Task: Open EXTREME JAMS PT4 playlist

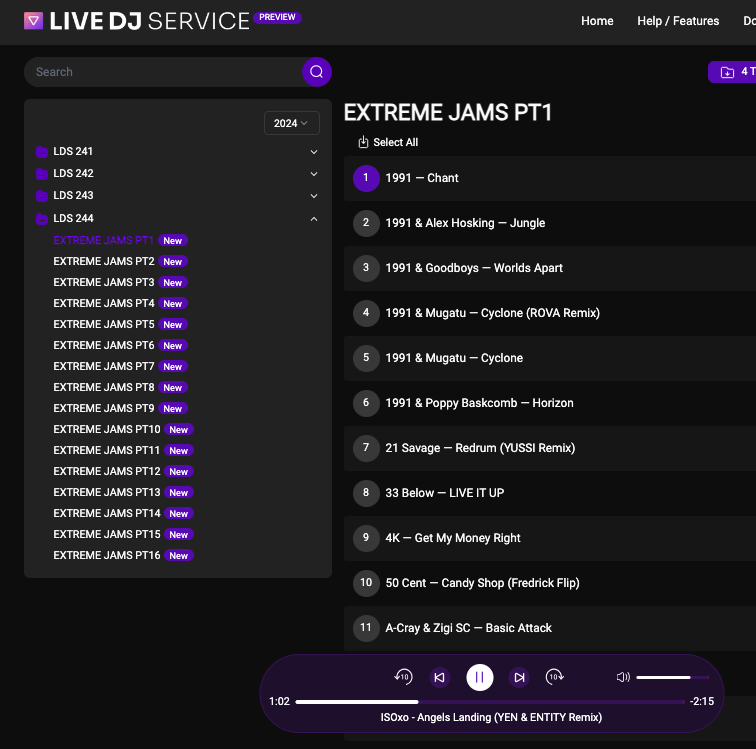Action: [x=104, y=303]
